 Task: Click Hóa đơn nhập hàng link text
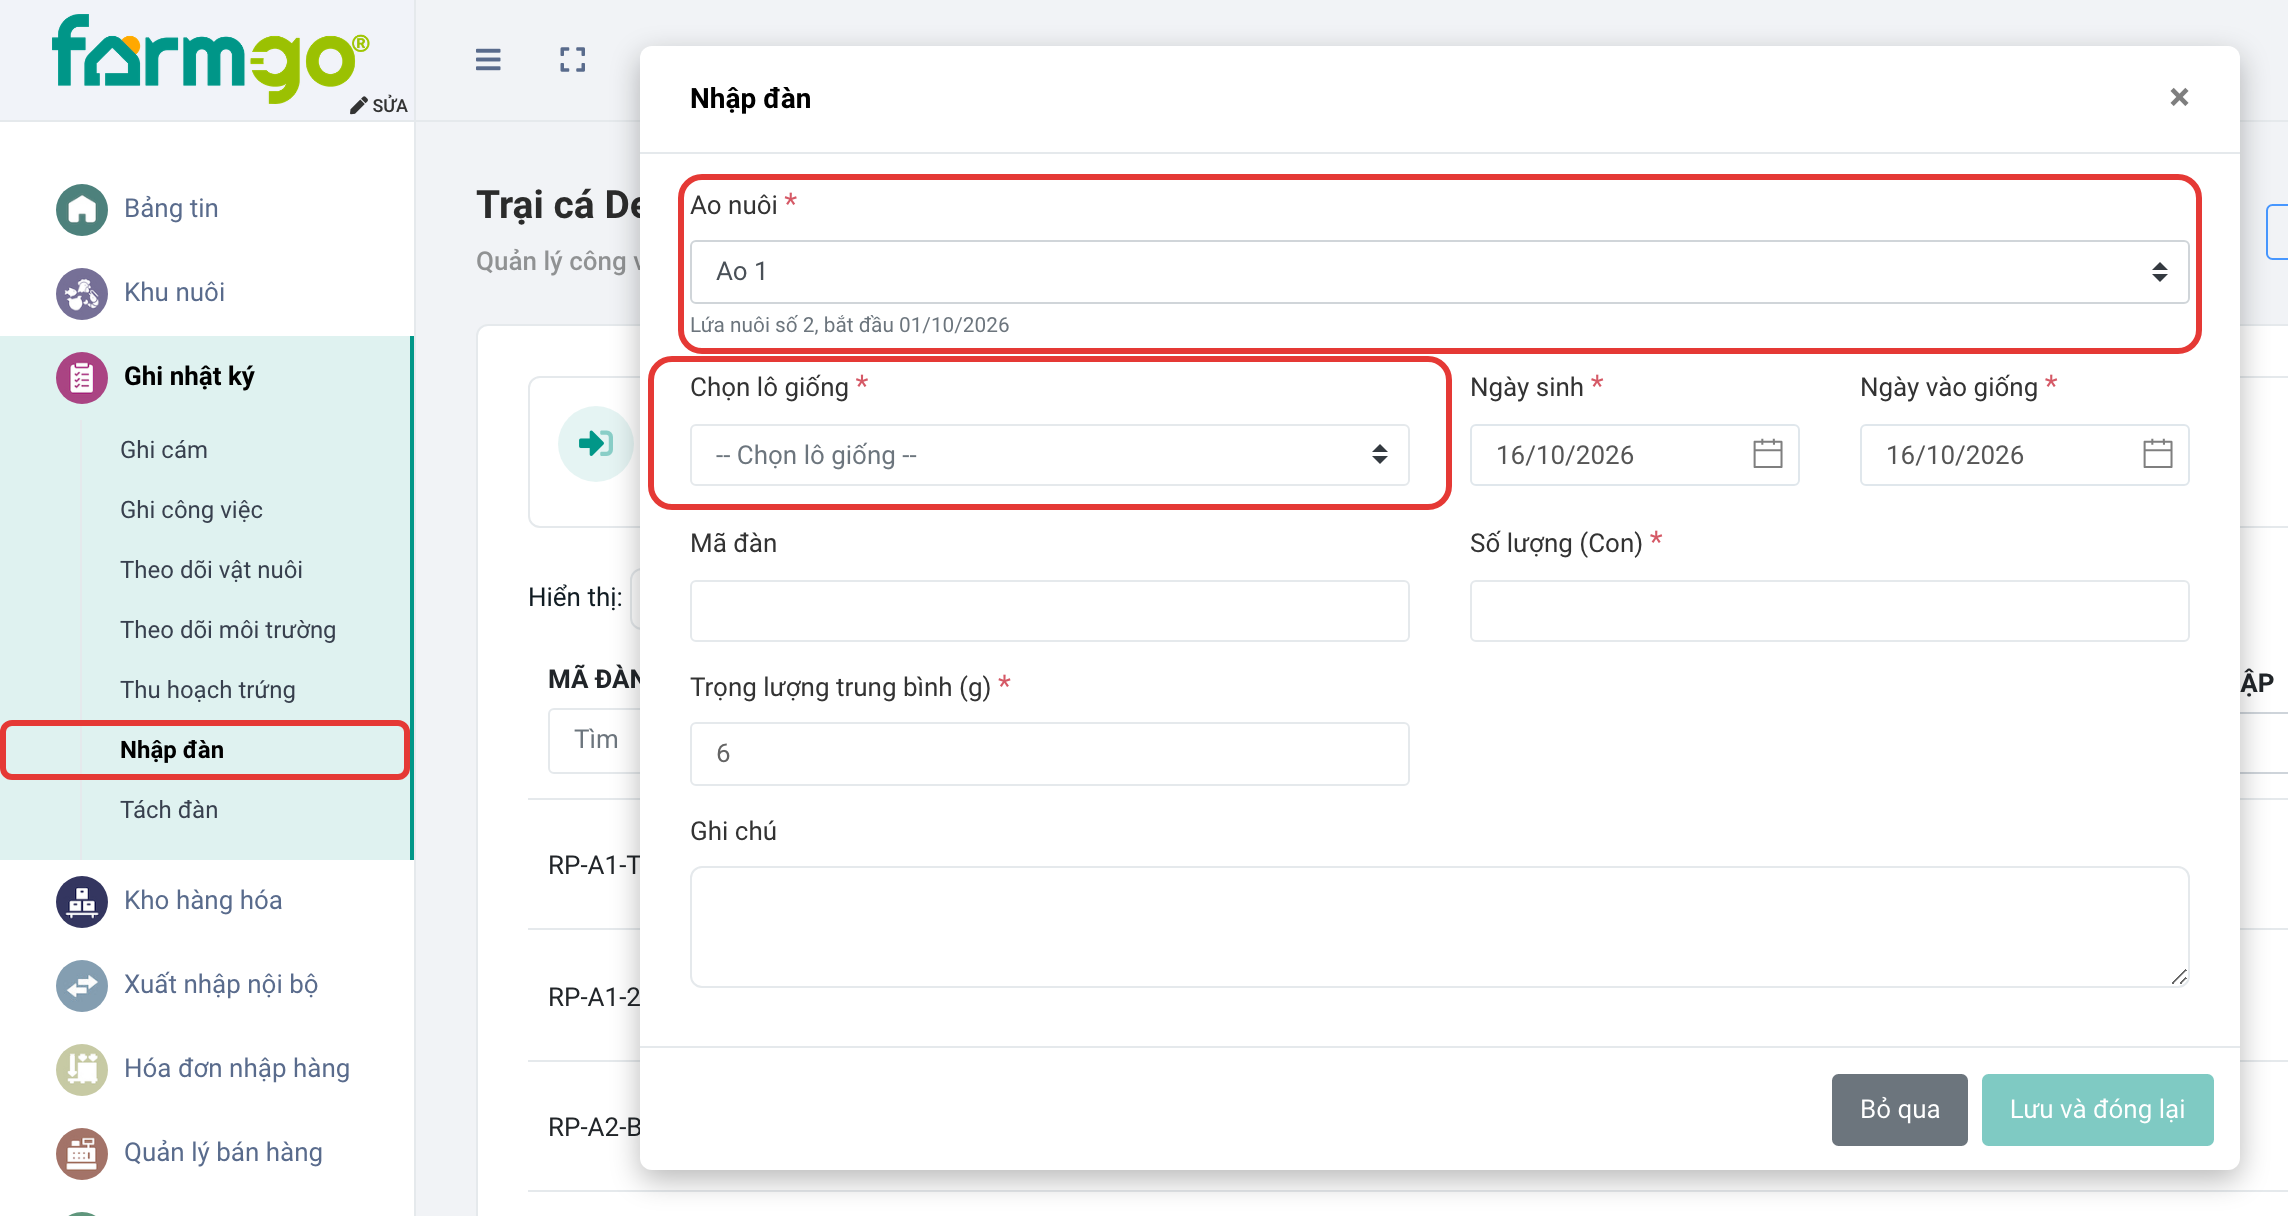click(237, 1069)
